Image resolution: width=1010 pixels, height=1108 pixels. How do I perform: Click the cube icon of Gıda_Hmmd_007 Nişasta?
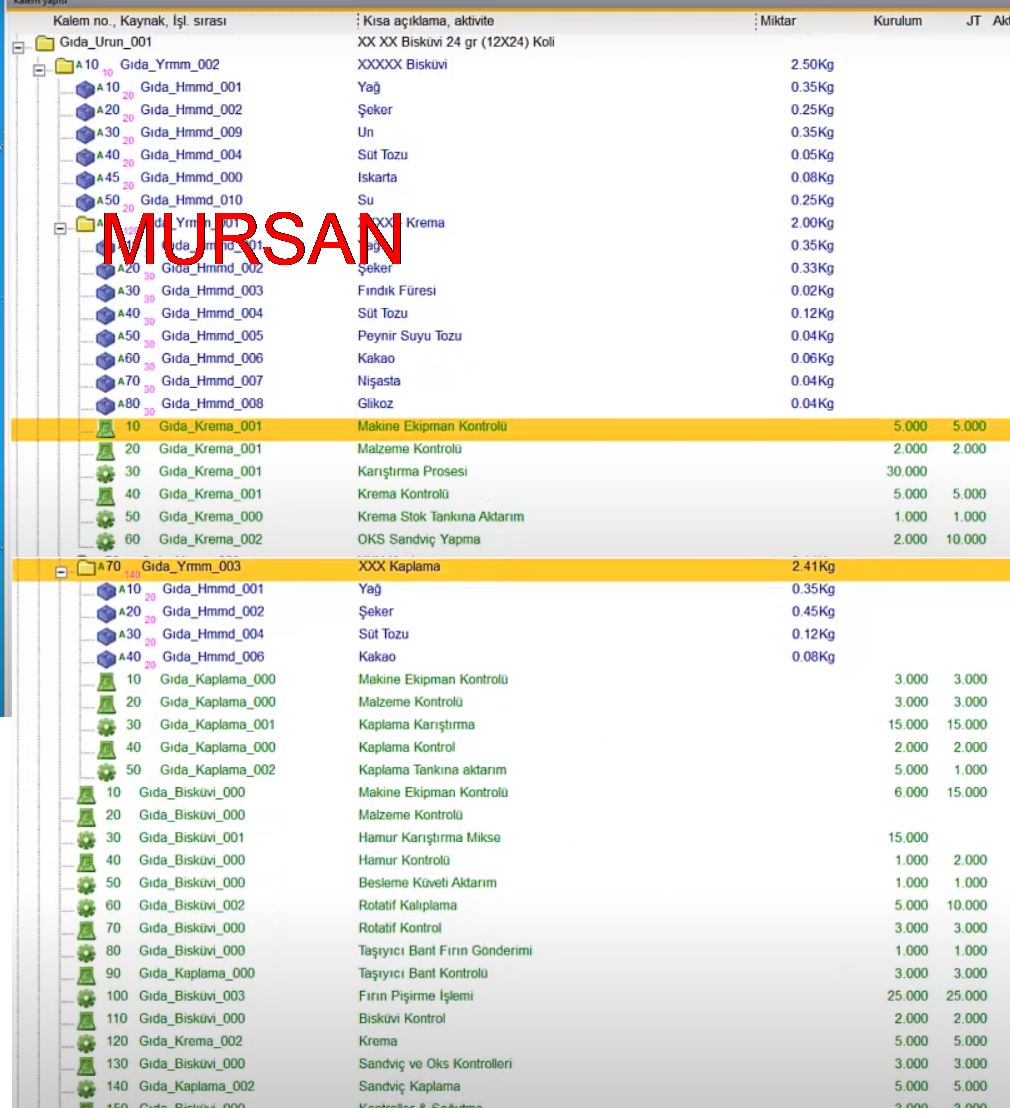(x=106, y=382)
